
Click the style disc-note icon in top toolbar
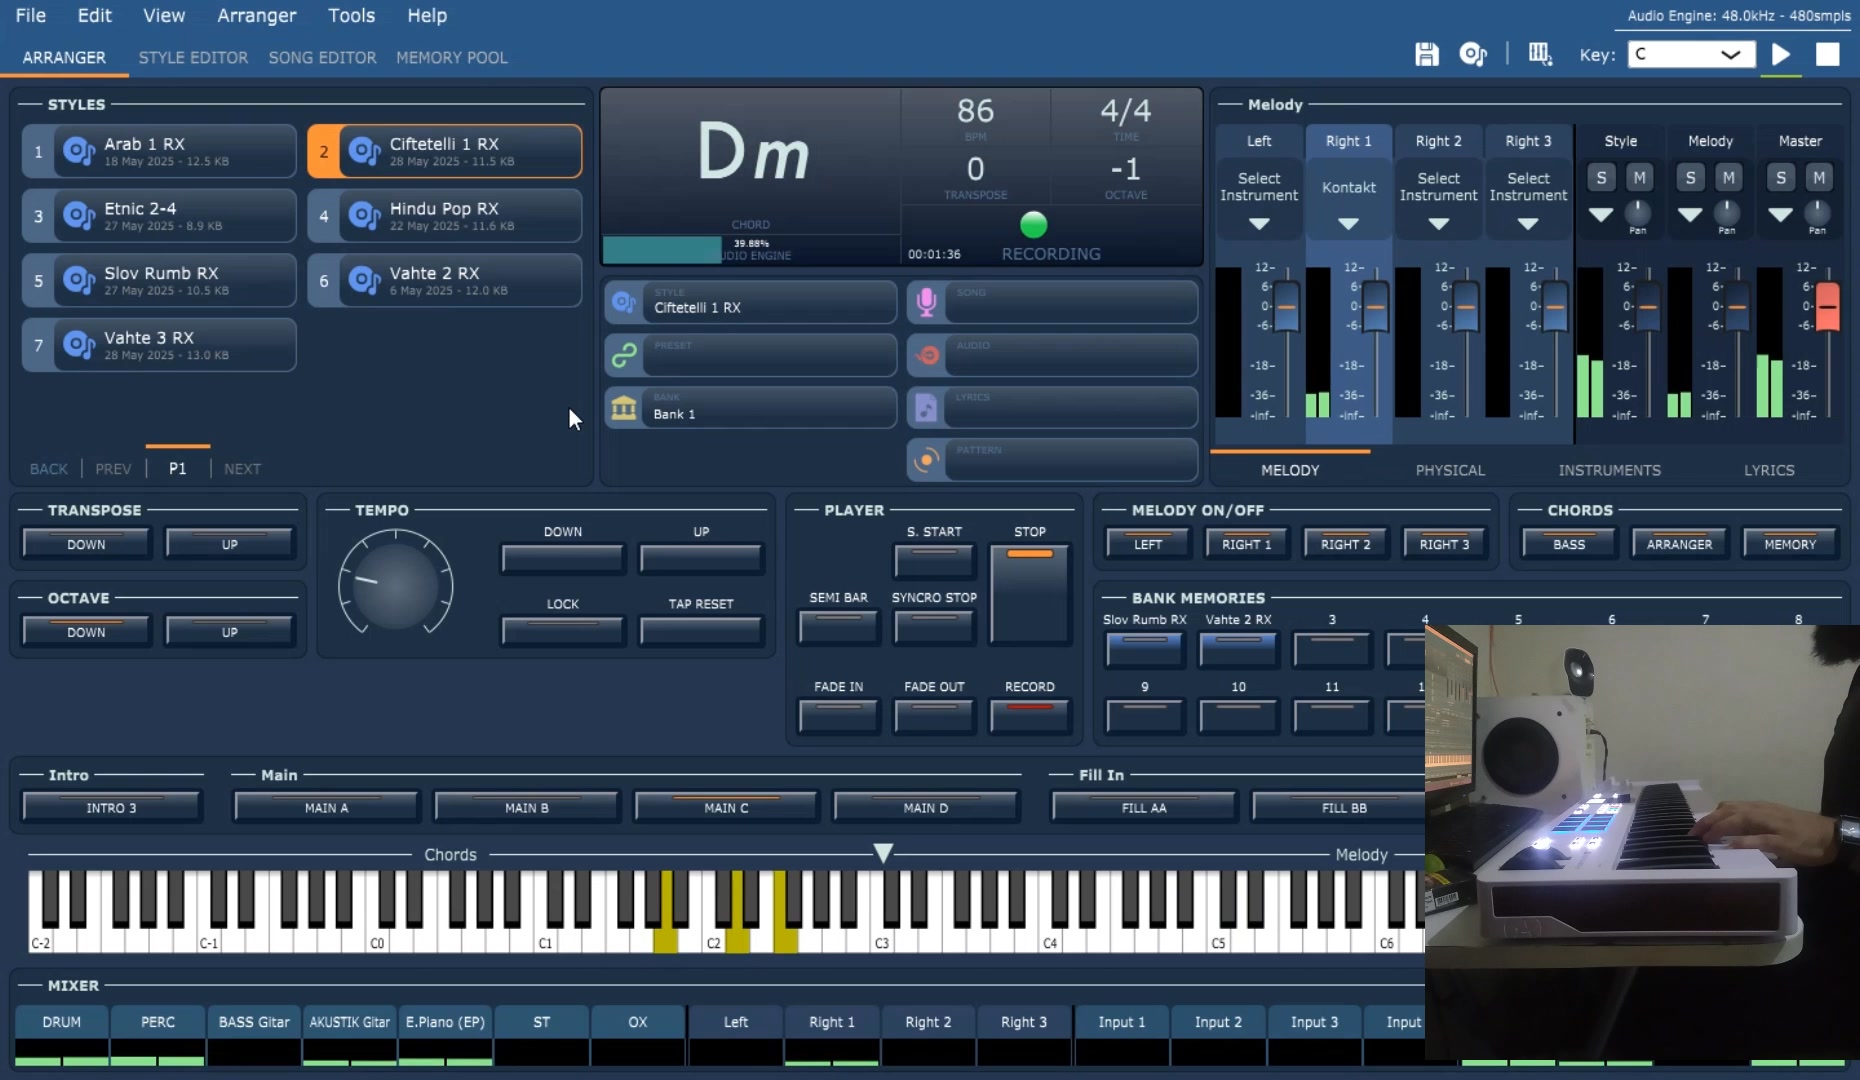(x=1473, y=54)
